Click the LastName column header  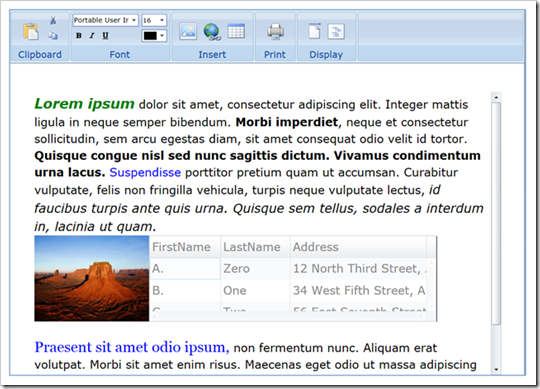coord(255,247)
